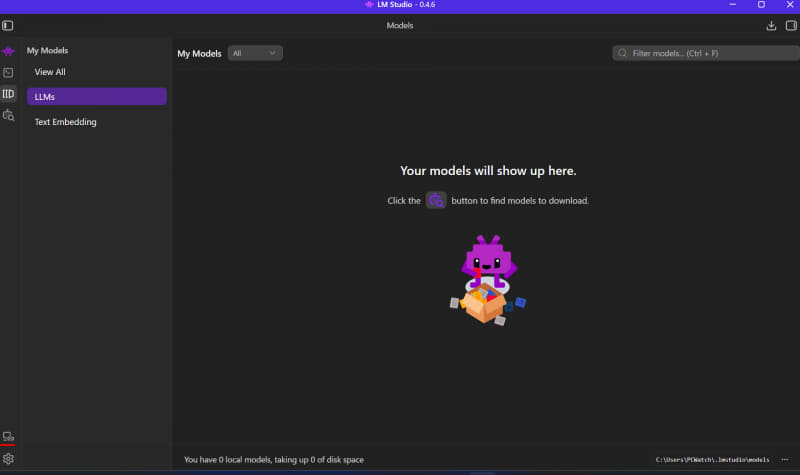800x475 pixels.
Task: Click the purple Discover button in hint text
Action: point(436,201)
